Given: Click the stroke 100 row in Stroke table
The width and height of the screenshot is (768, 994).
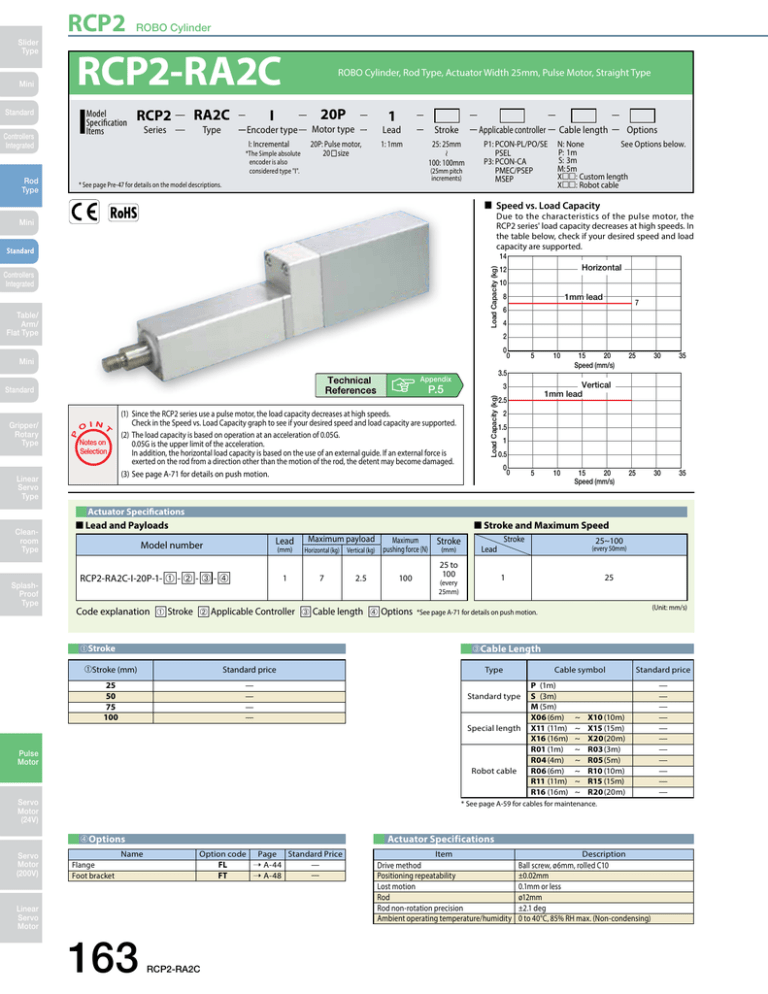Looking at the screenshot, I should (x=207, y=718).
